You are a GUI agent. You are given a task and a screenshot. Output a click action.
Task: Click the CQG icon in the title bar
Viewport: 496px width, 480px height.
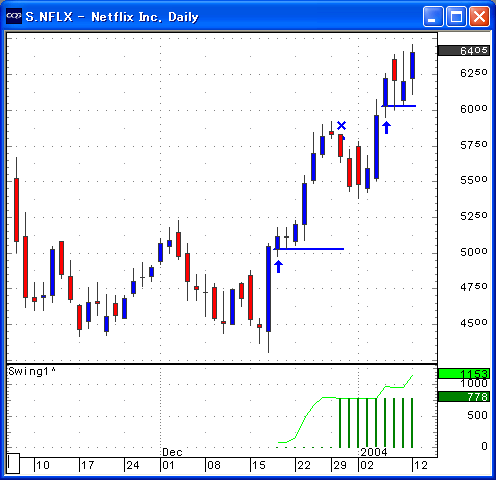[x=14, y=16]
